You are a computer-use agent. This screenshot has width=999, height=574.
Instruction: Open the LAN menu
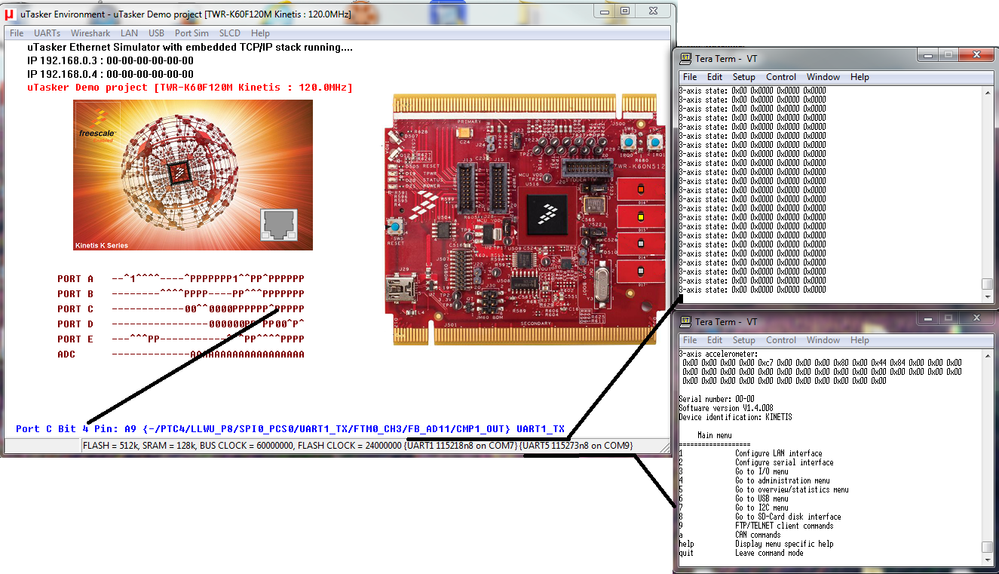tap(129, 33)
